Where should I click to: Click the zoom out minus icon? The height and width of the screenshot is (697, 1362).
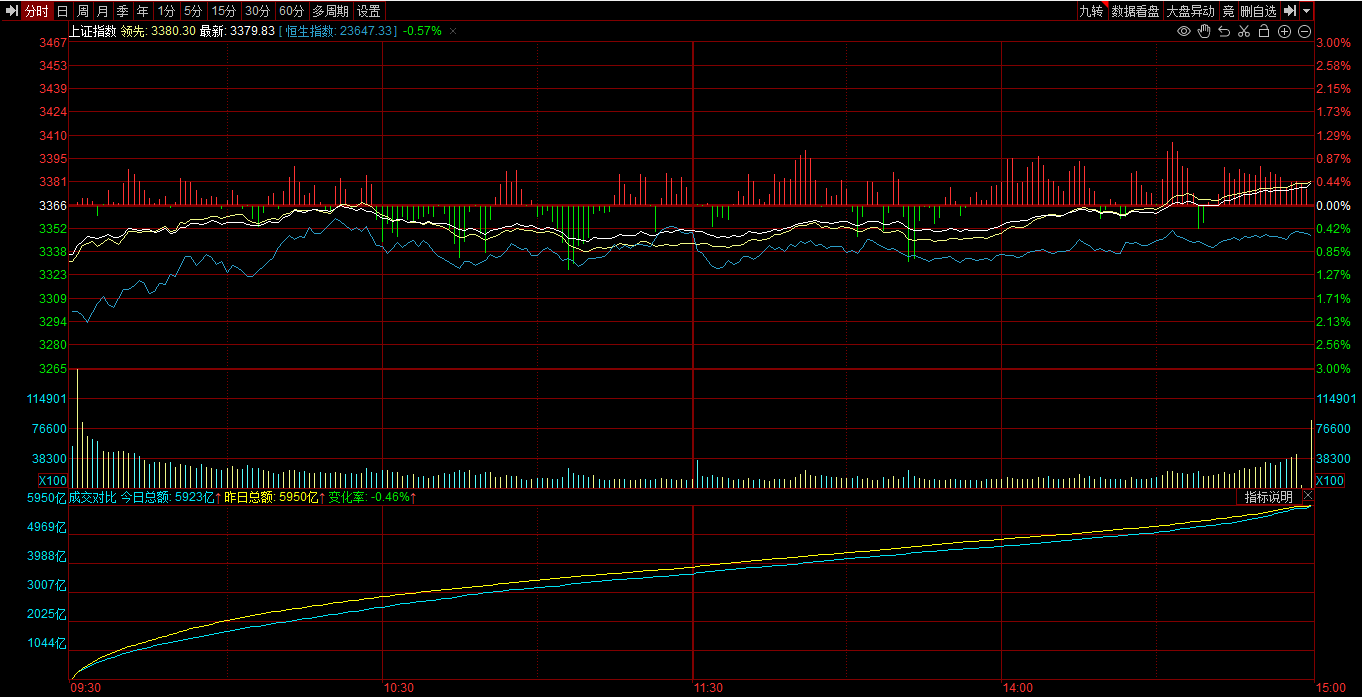pyautogui.click(x=1304, y=32)
